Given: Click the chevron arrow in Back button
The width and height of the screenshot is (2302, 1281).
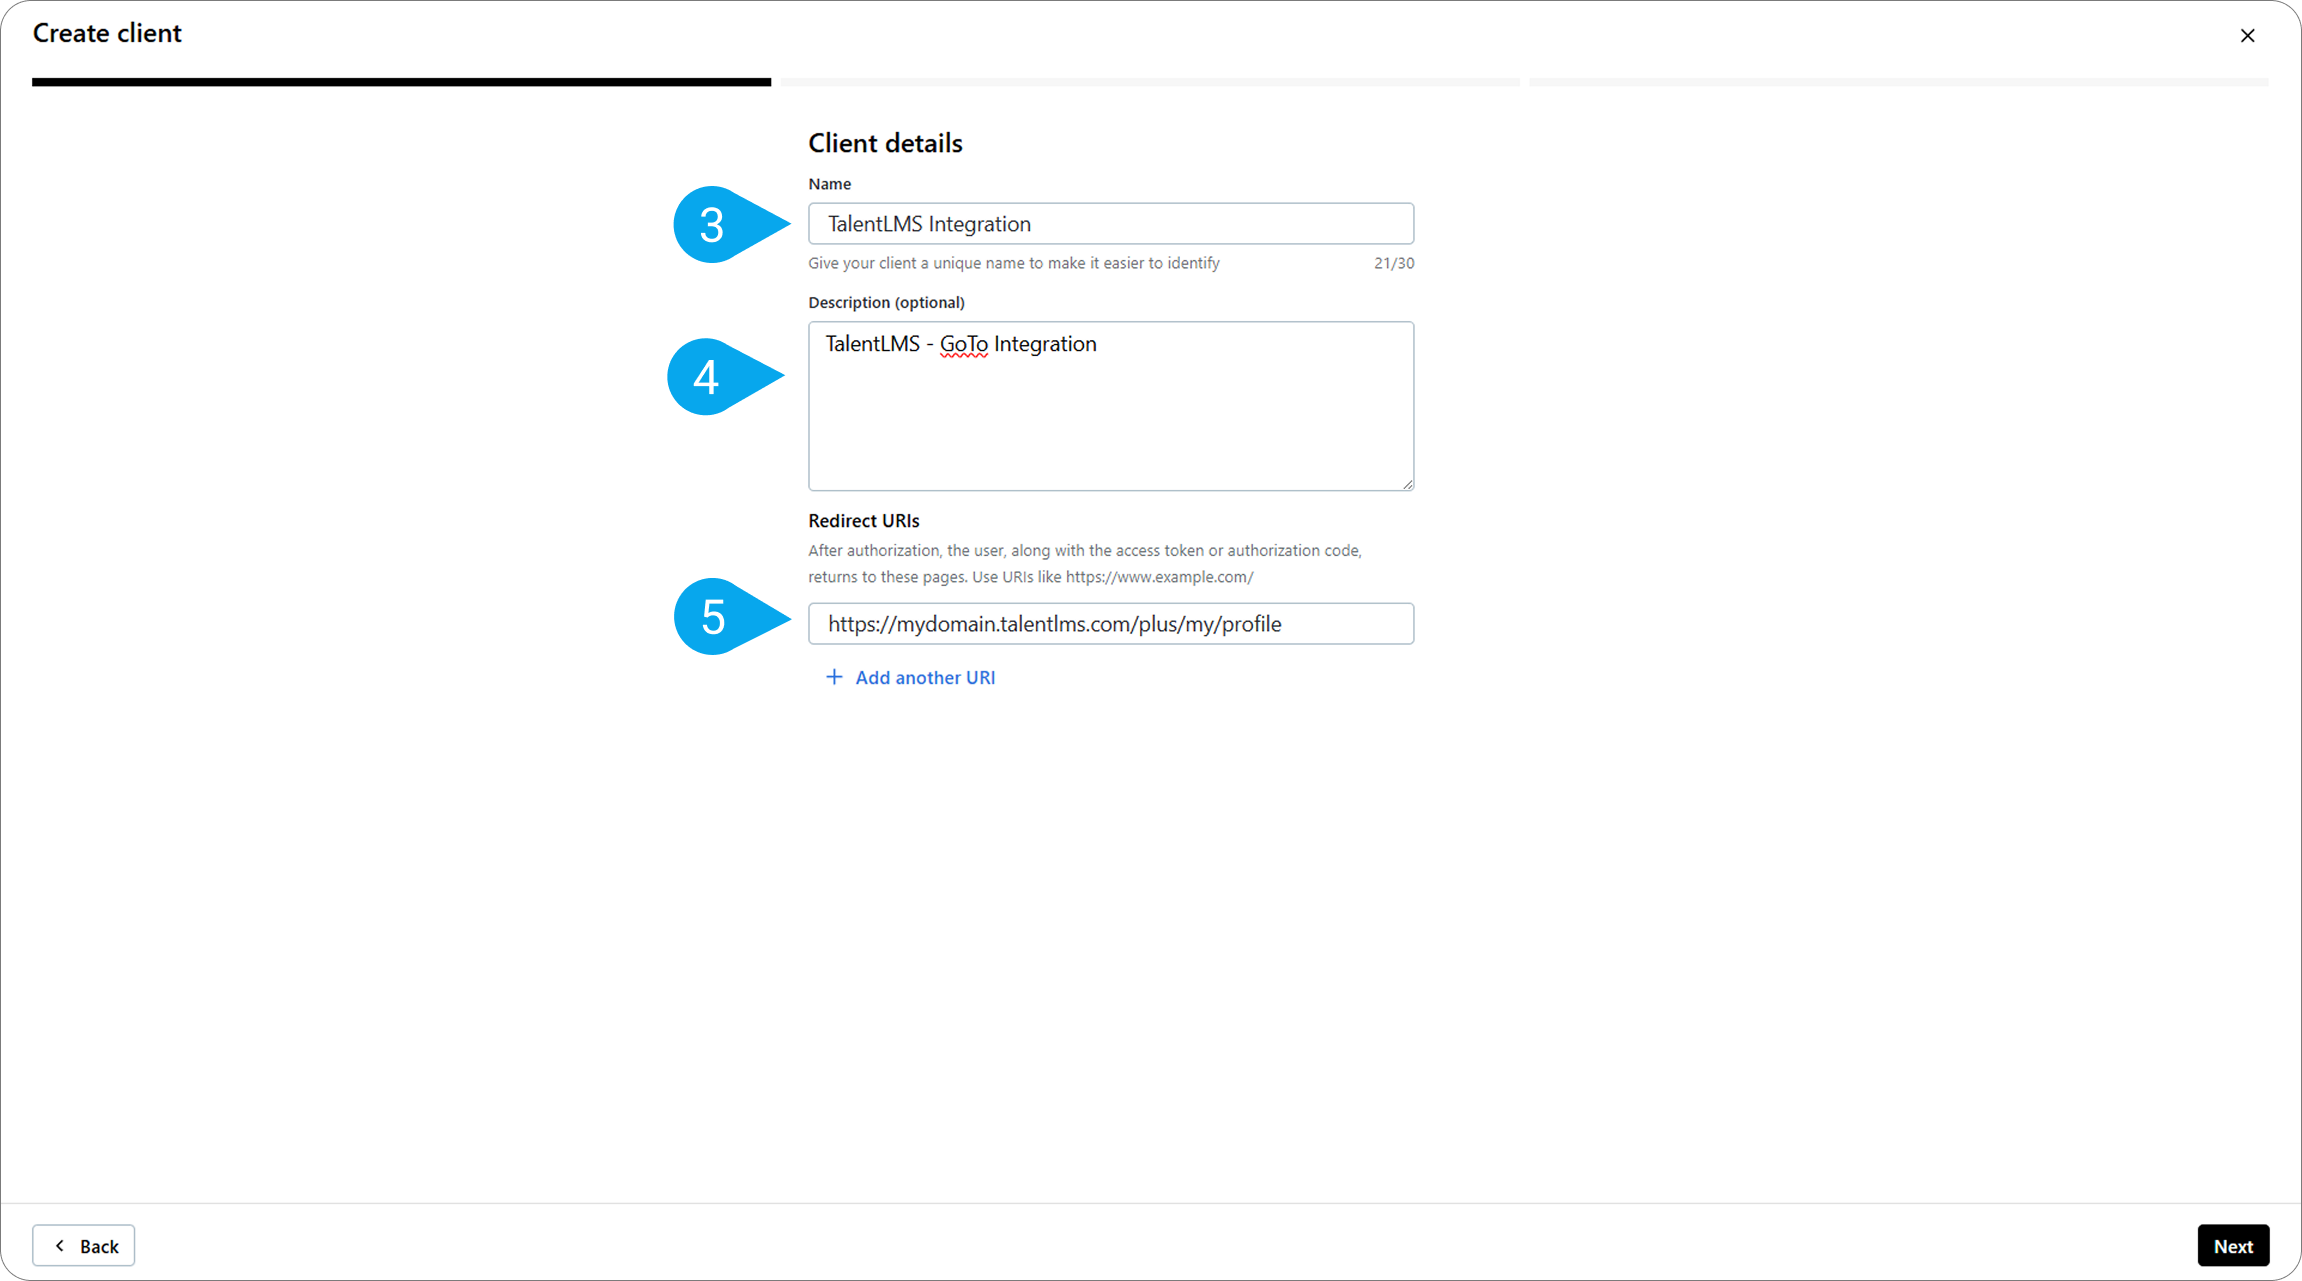Looking at the screenshot, I should click(x=60, y=1245).
